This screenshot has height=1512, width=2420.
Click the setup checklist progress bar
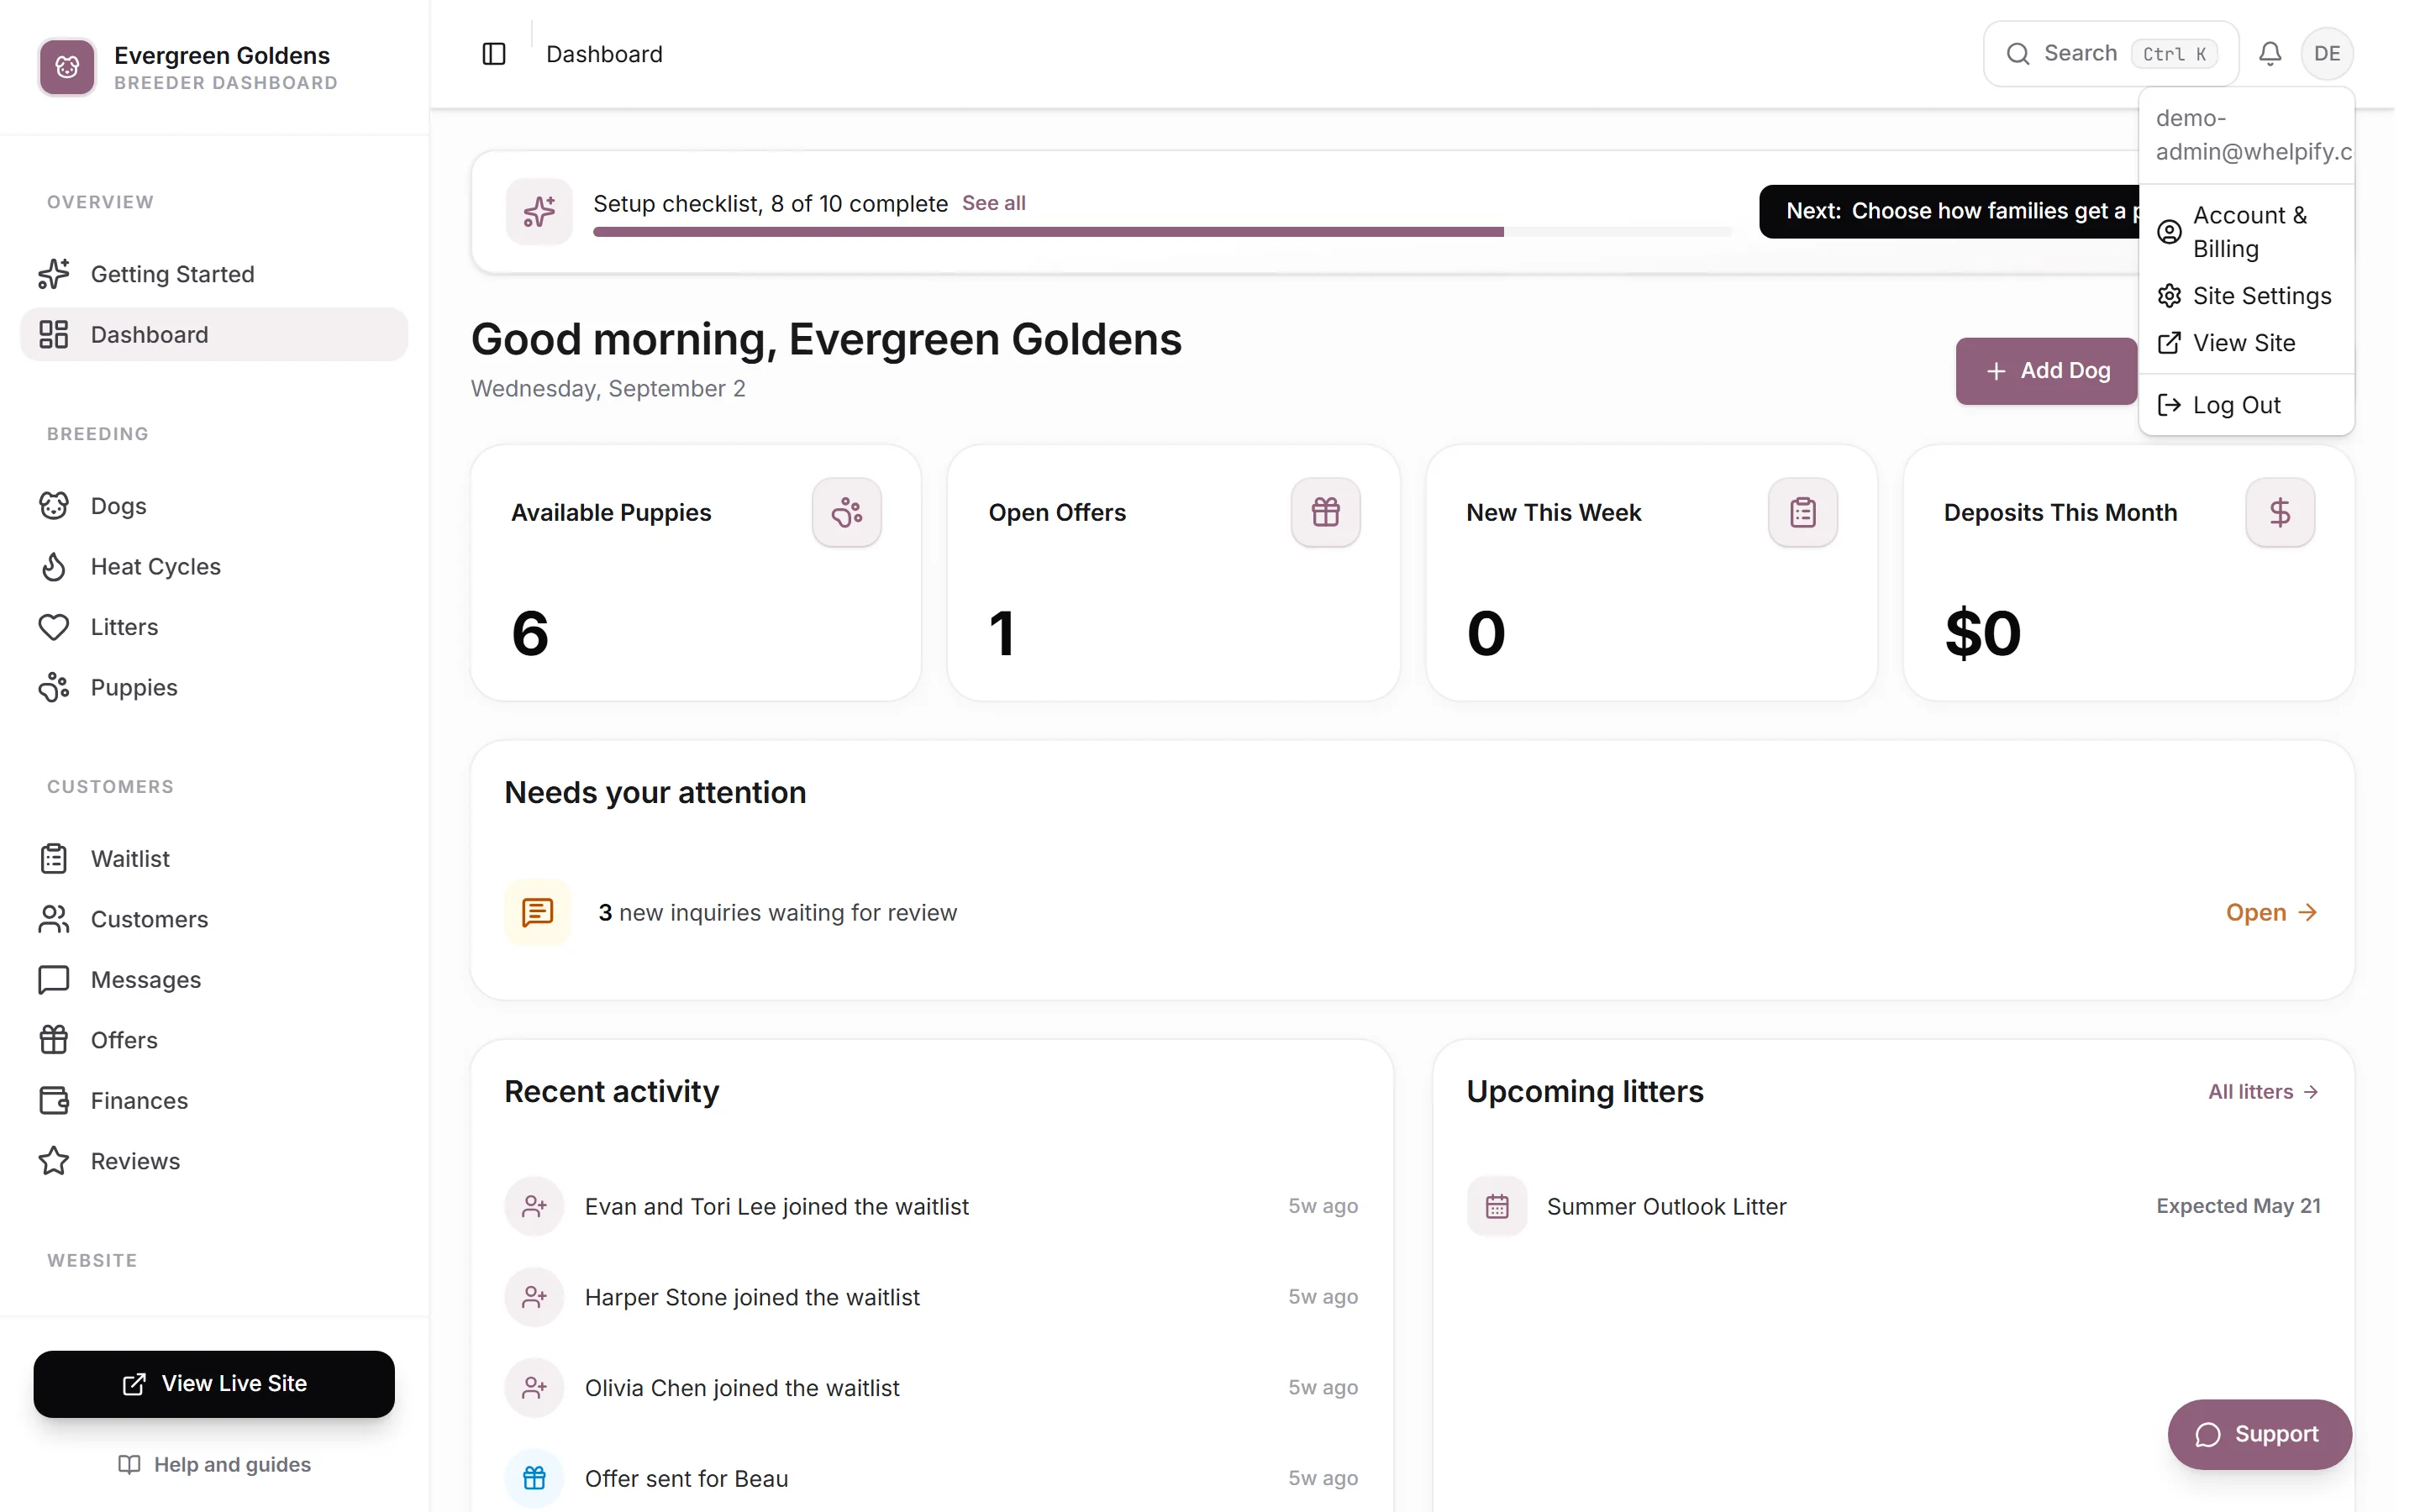click(x=1162, y=232)
